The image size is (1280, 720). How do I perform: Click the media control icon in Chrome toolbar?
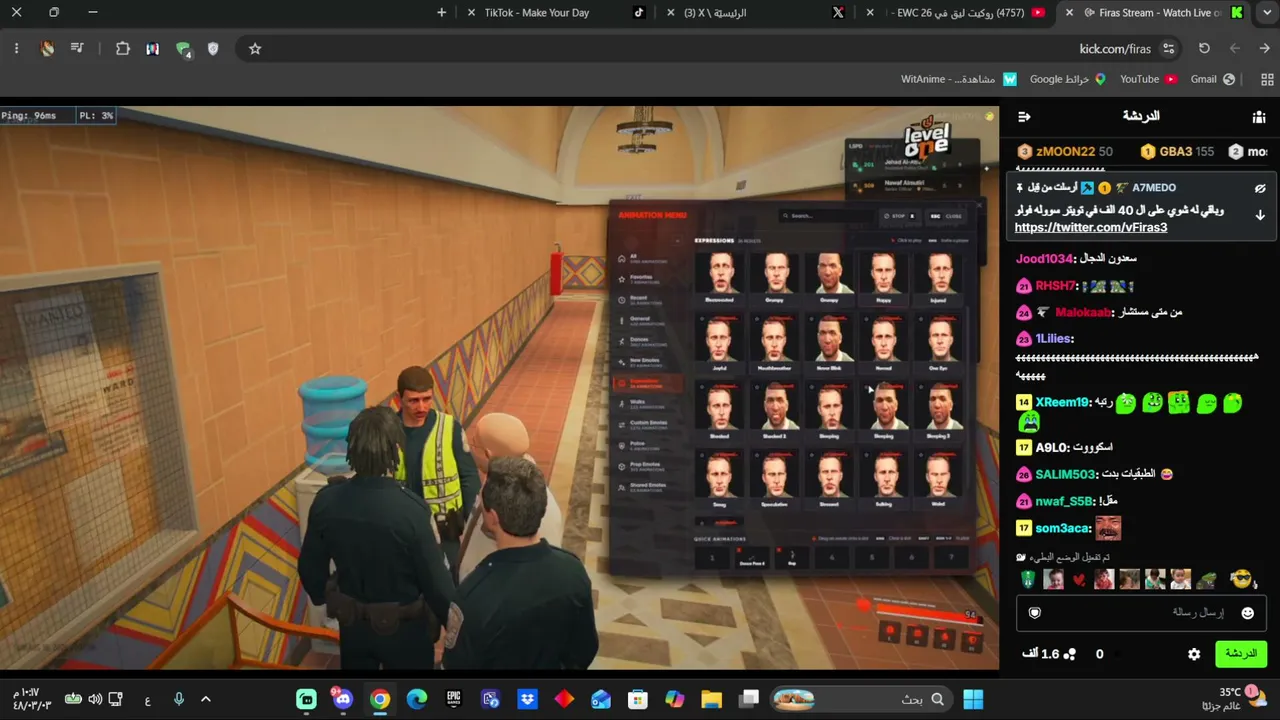(x=77, y=49)
